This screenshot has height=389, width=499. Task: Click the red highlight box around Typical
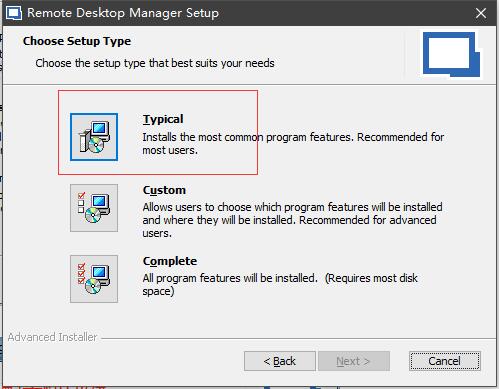pyautogui.click(x=158, y=132)
